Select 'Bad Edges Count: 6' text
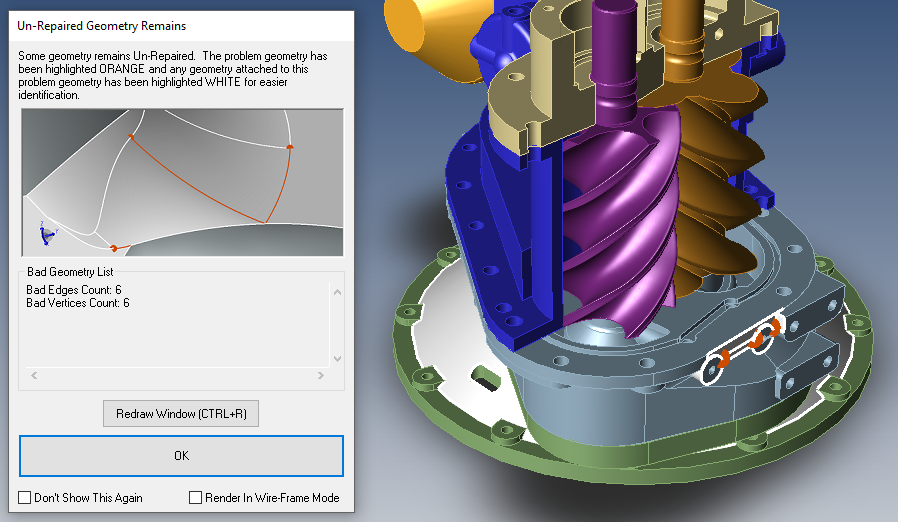 pos(74,290)
